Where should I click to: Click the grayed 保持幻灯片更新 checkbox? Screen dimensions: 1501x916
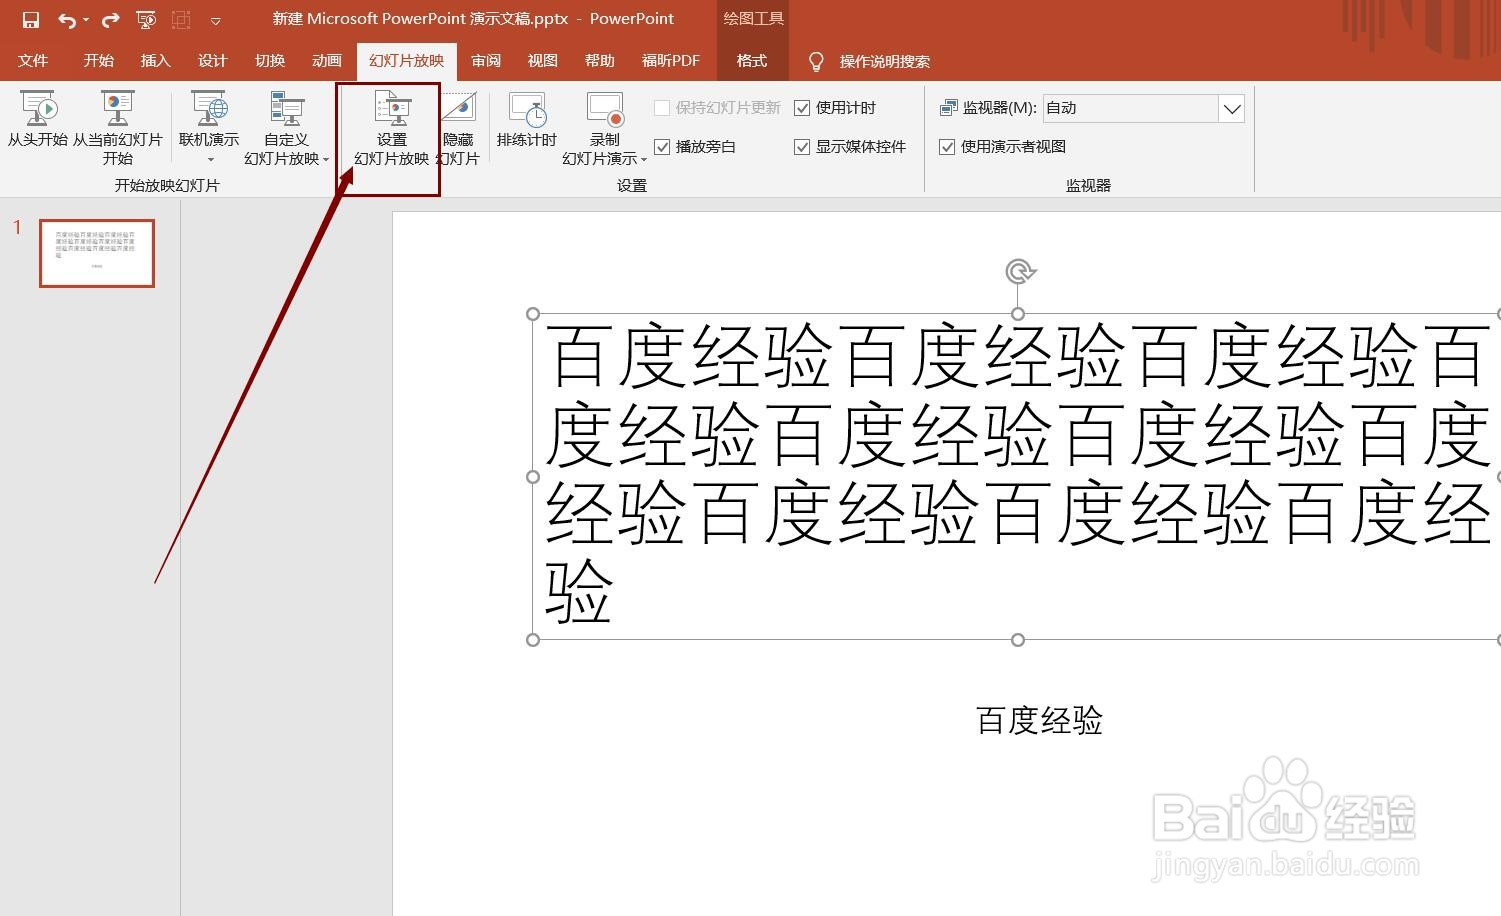(x=661, y=108)
